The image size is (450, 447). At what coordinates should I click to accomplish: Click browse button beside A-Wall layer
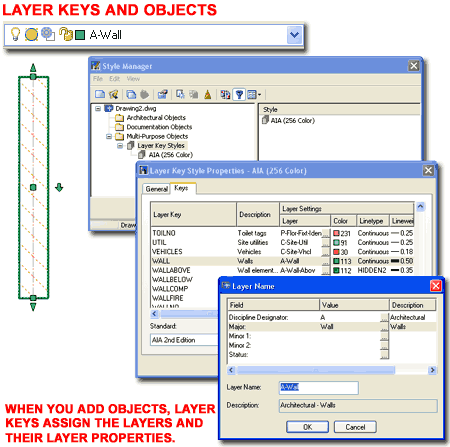click(x=326, y=261)
